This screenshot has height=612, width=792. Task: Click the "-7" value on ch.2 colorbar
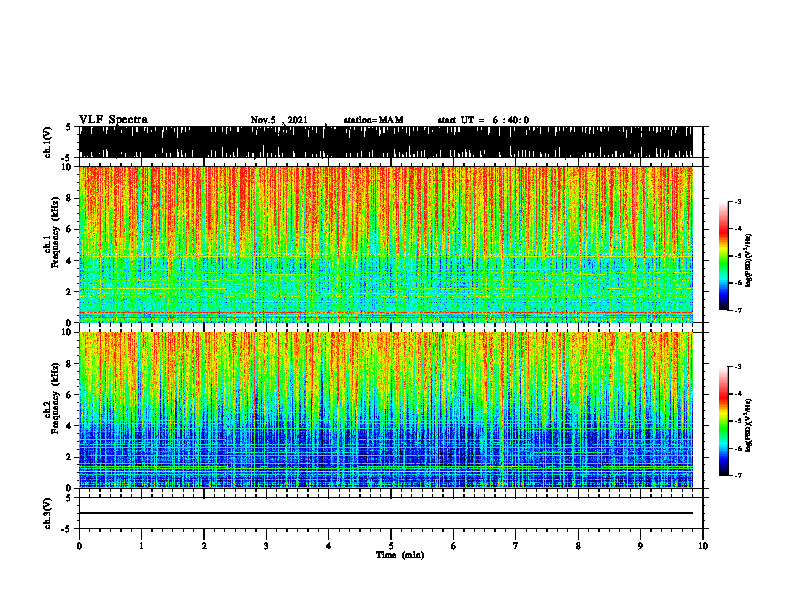click(738, 475)
